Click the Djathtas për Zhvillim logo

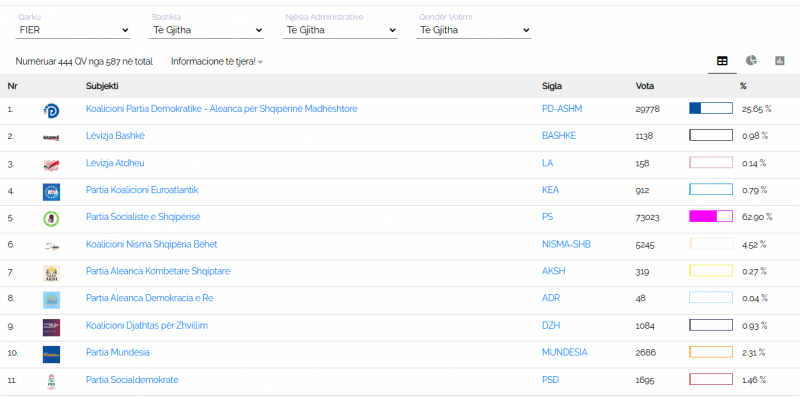point(51,327)
